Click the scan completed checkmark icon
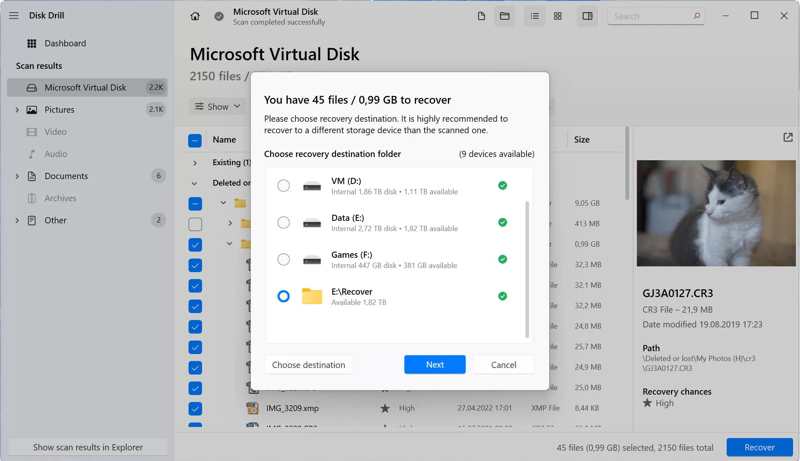Viewport: 800px width, 461px height. point(219,16)
